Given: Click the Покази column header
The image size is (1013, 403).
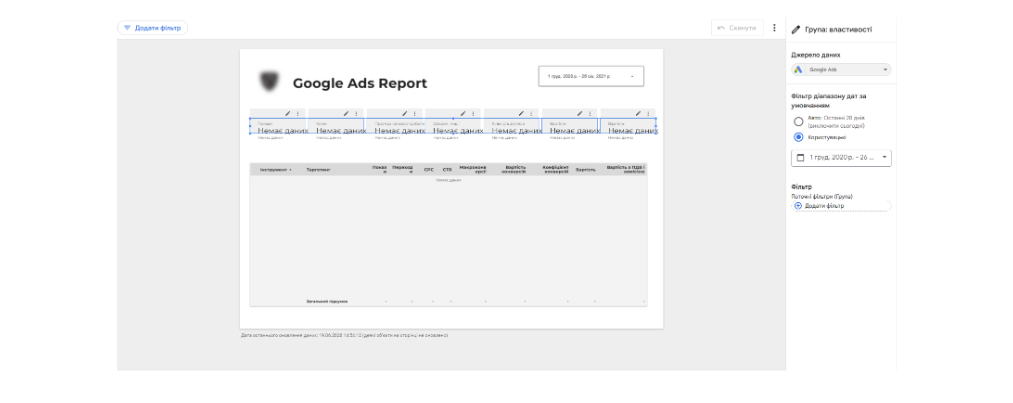Looking at the screenshot, I should (380, 169).
